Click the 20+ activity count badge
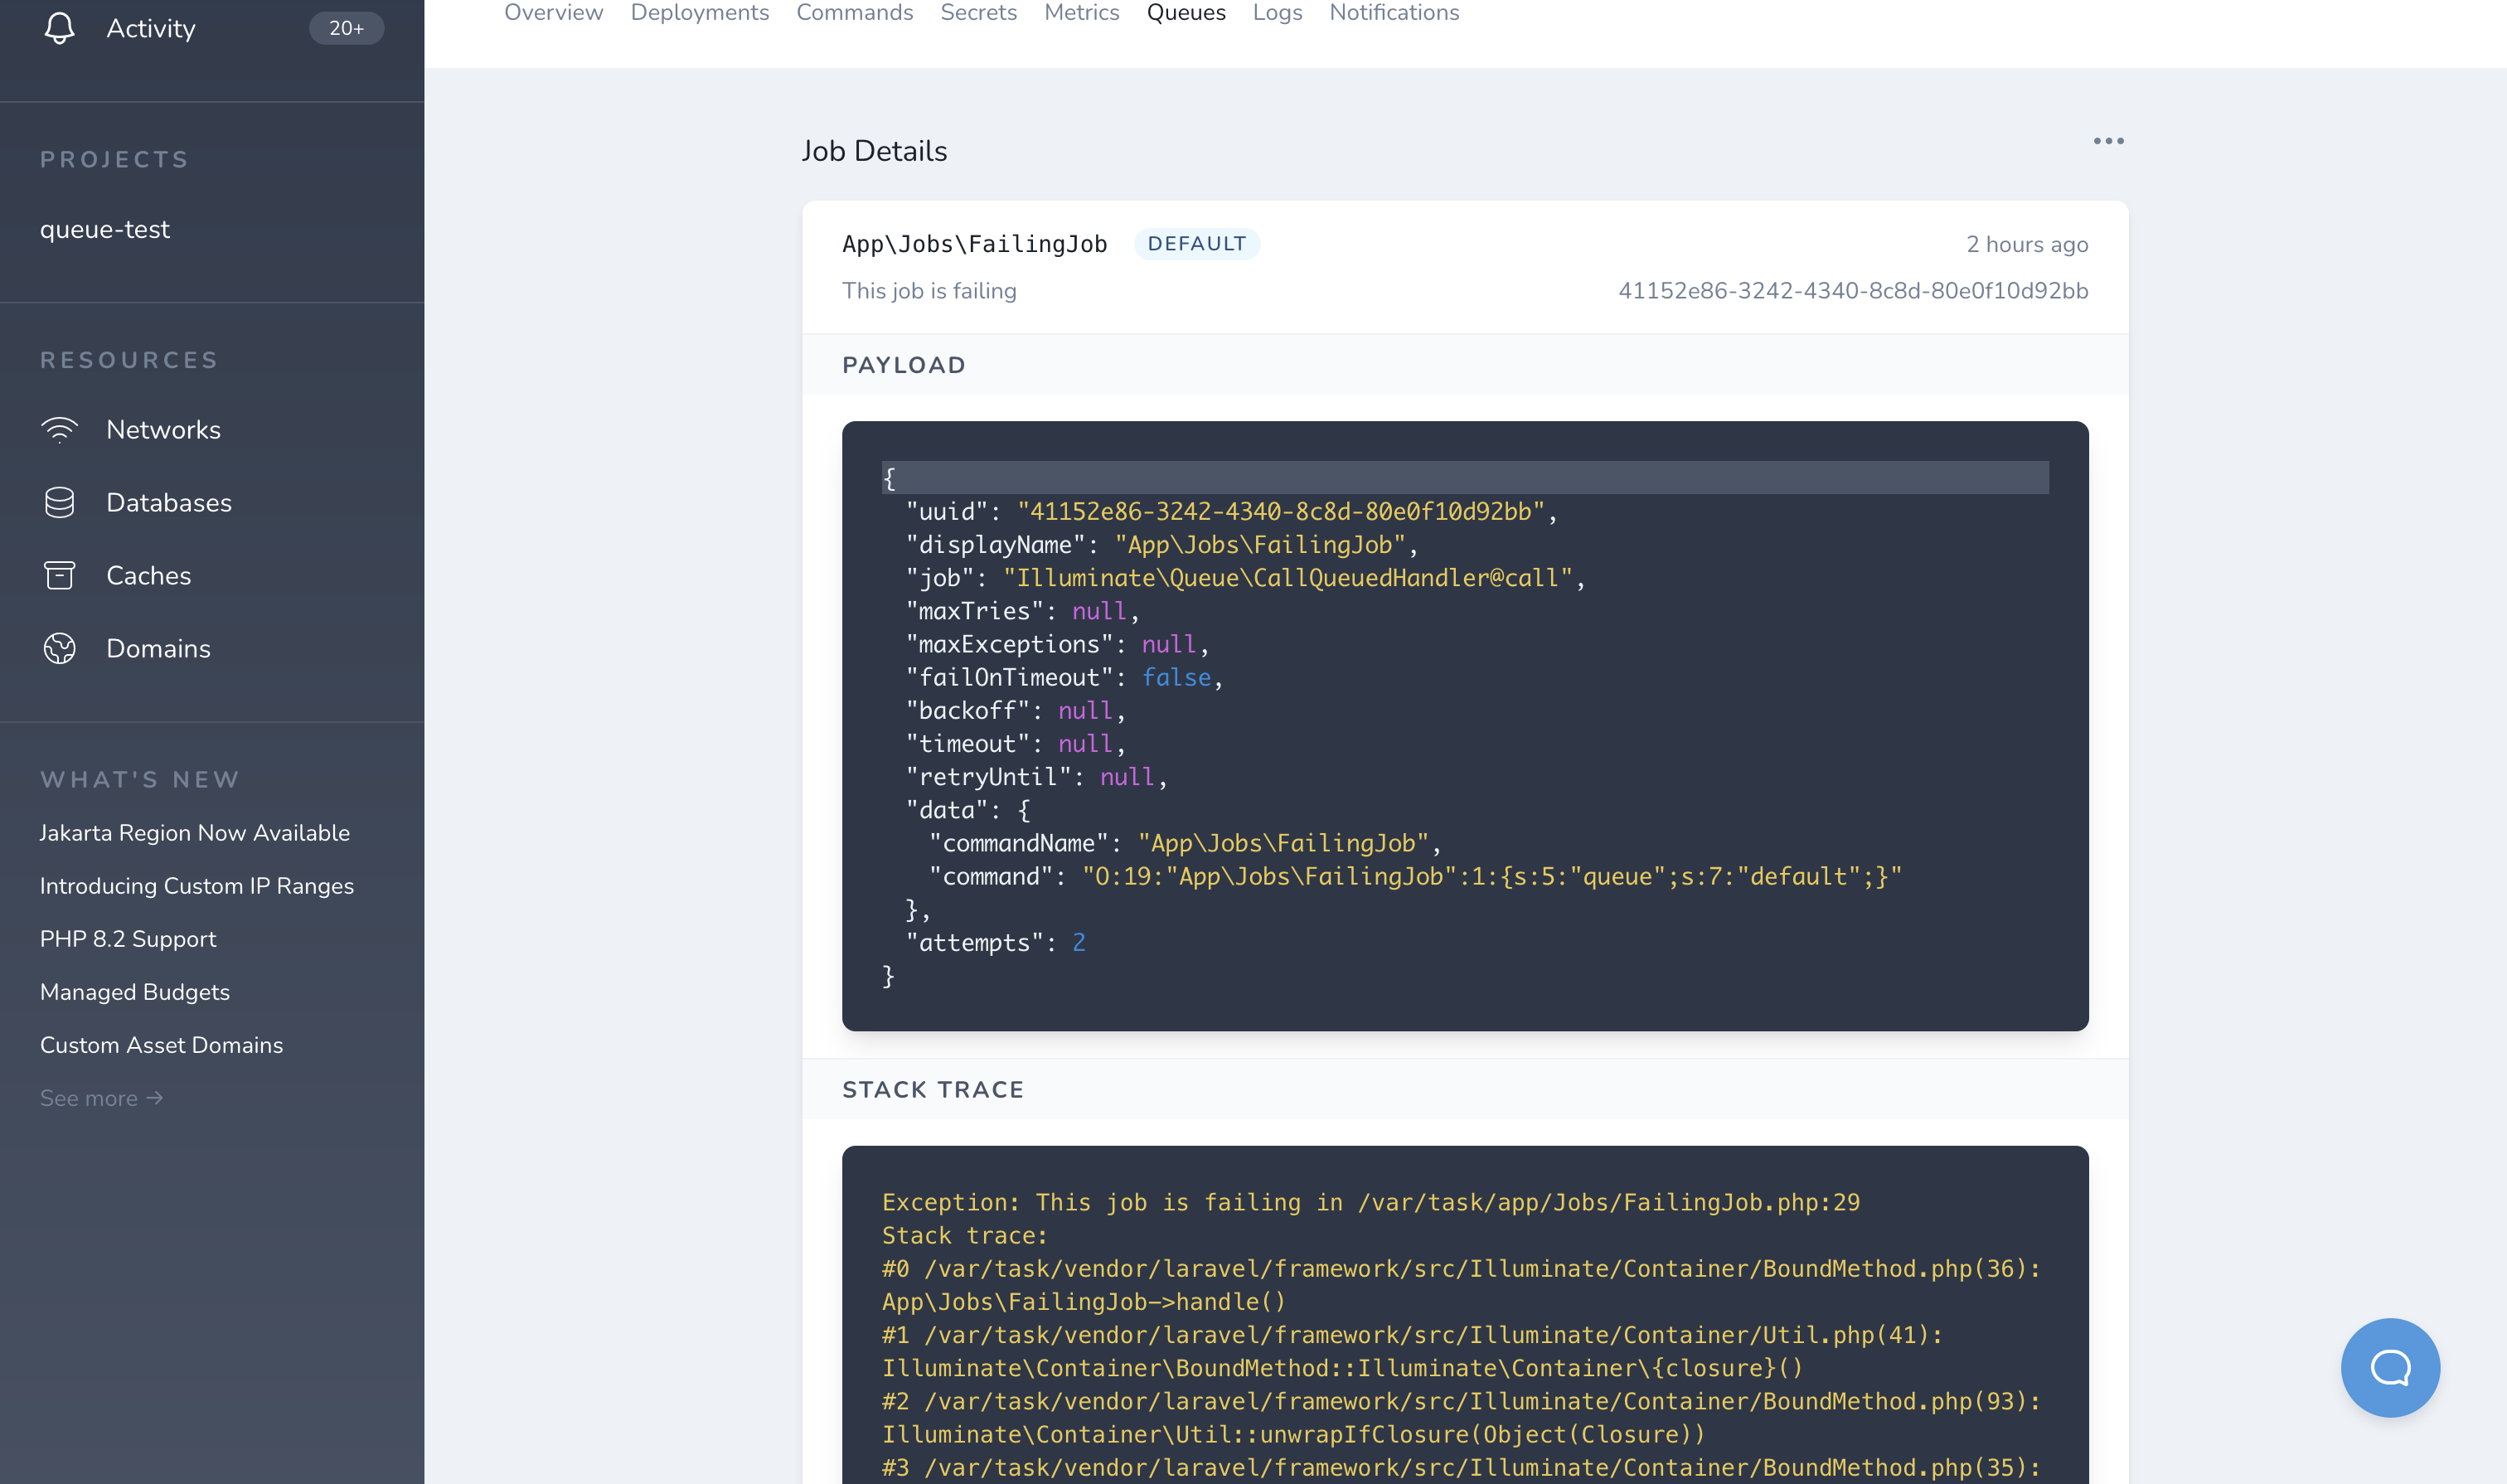Viewport: 2507px width, 1484px height. pyautogui.click(x=346, y=28)
